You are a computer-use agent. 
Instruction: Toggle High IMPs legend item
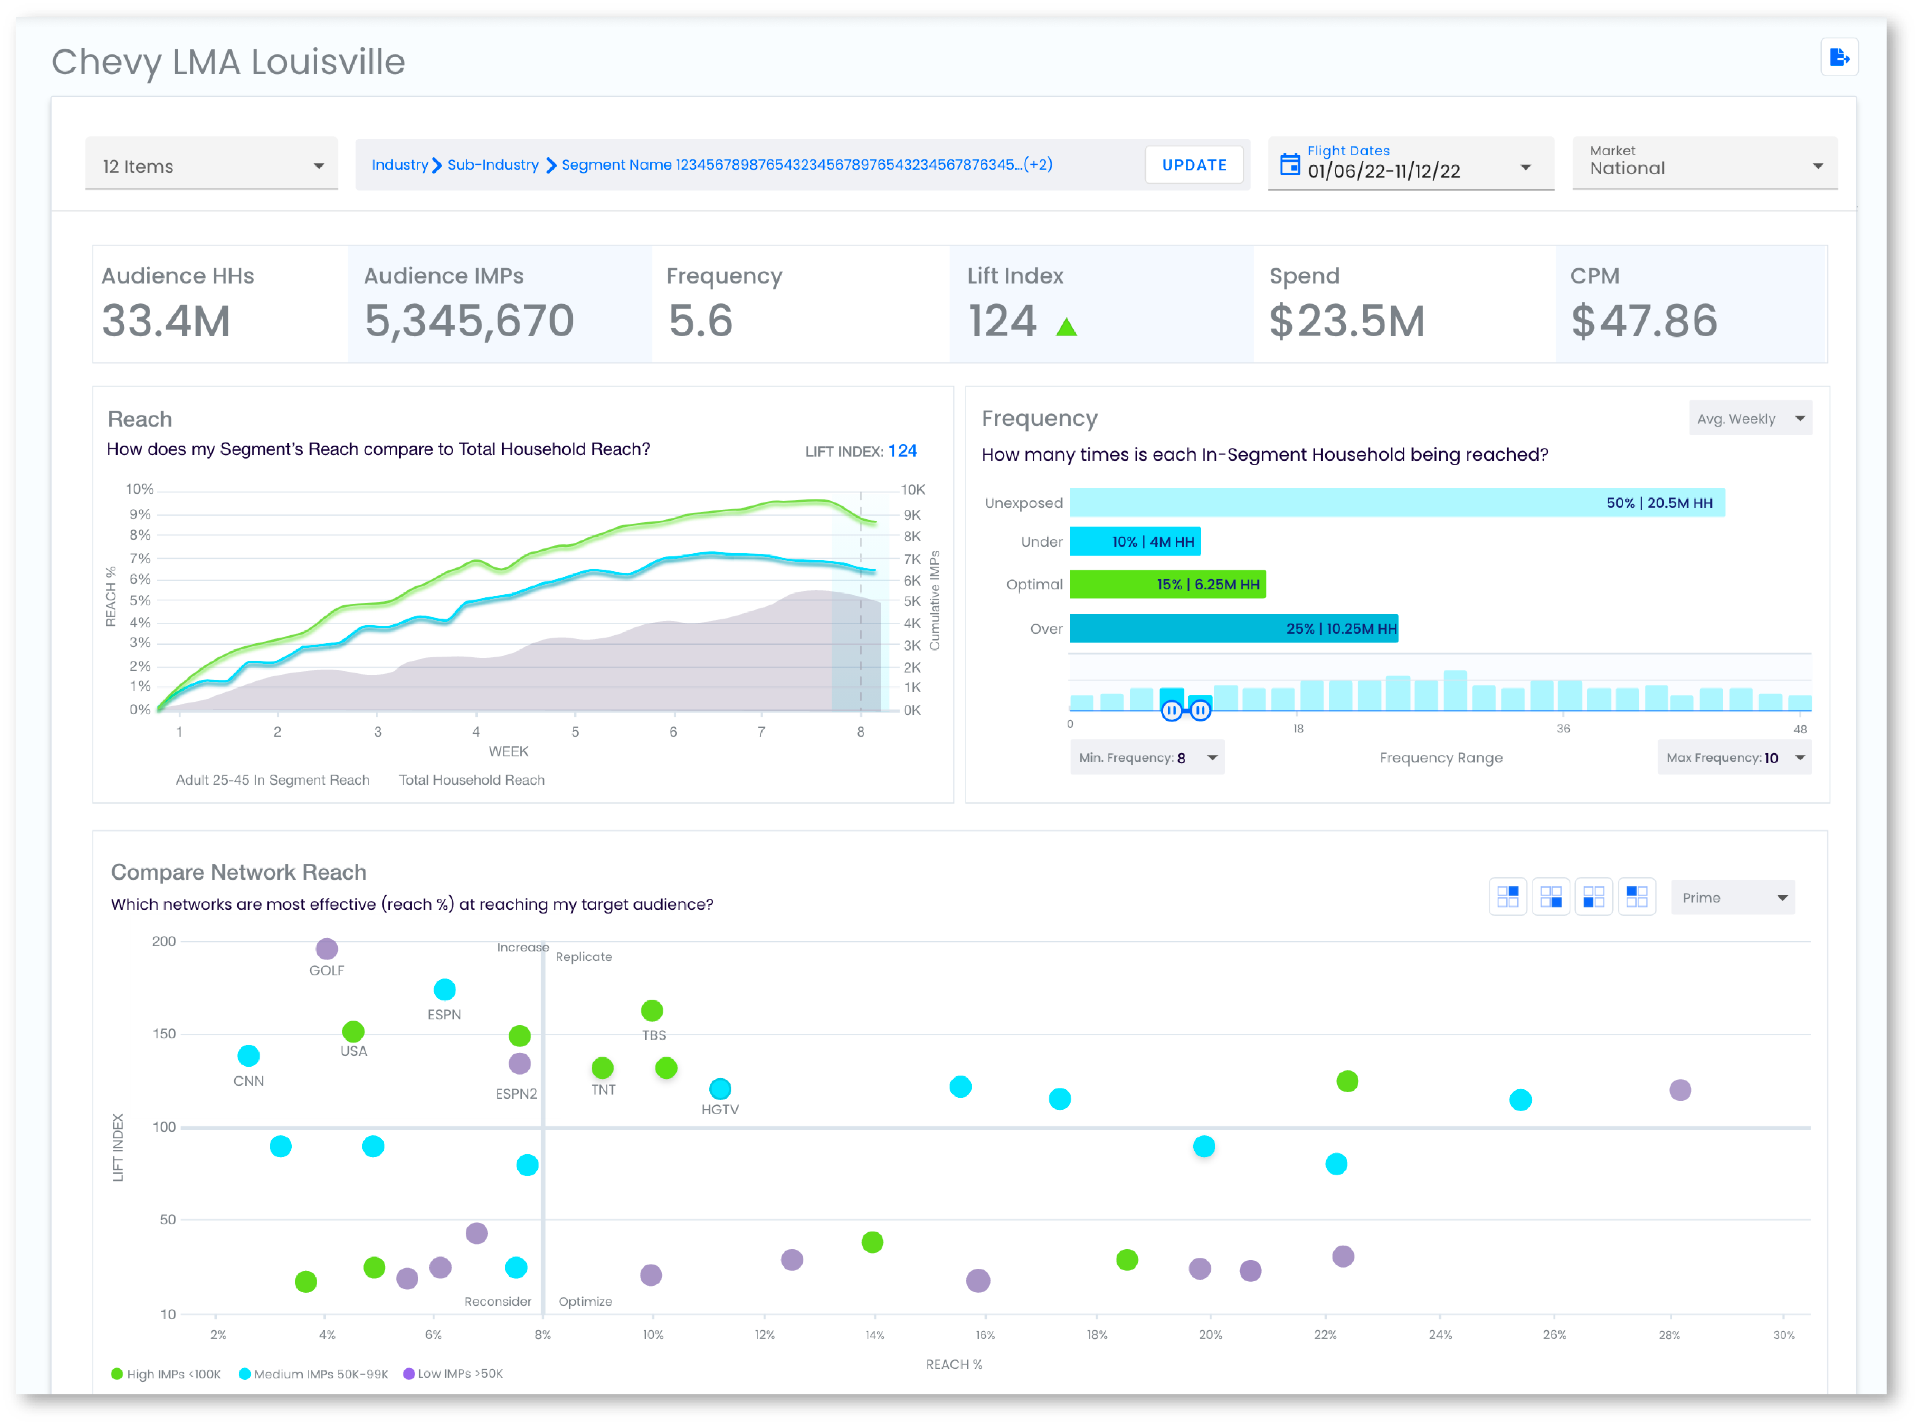click(166, 1374)
